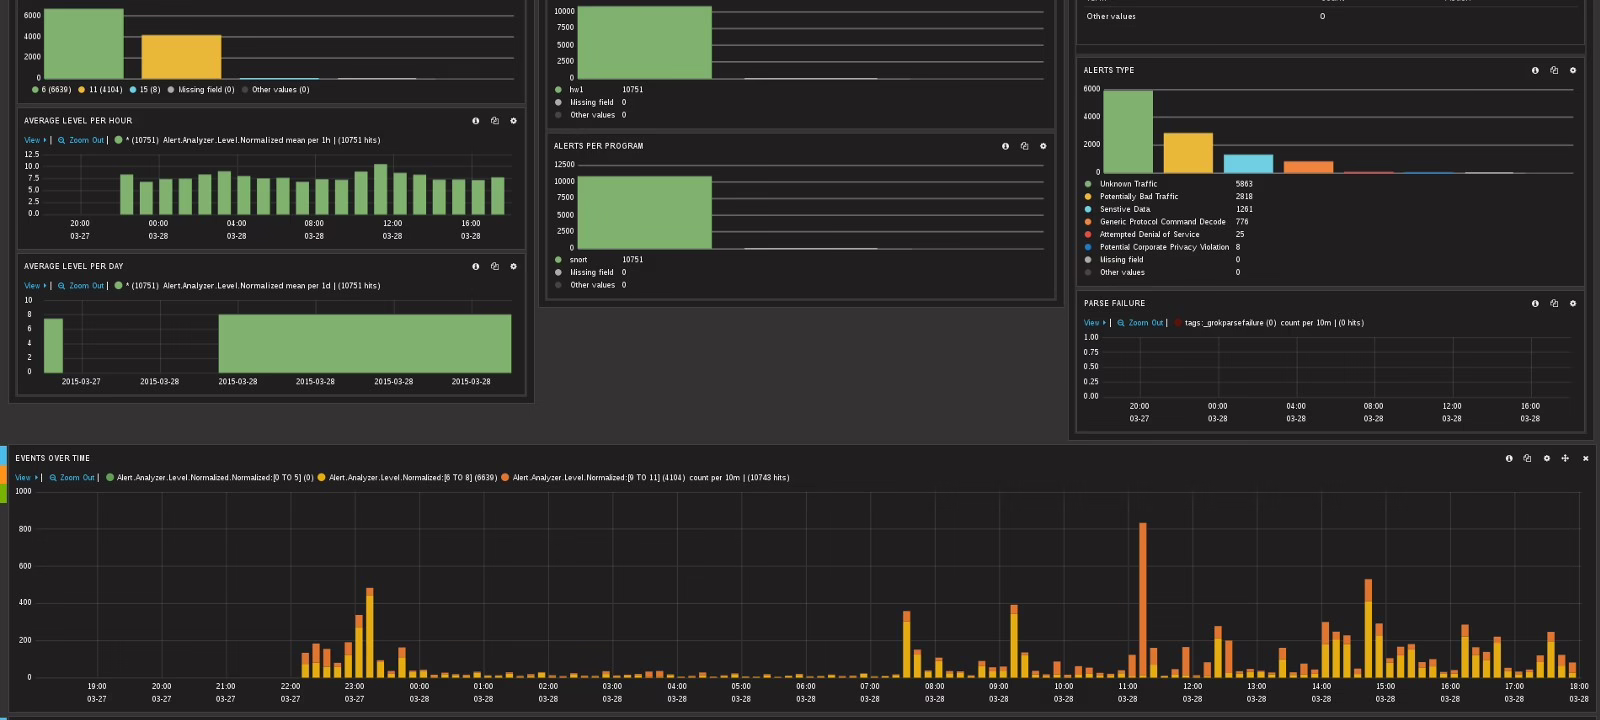
Task: Click info icon on Alerts Type panel
Action: click(x=1535, y=71)
